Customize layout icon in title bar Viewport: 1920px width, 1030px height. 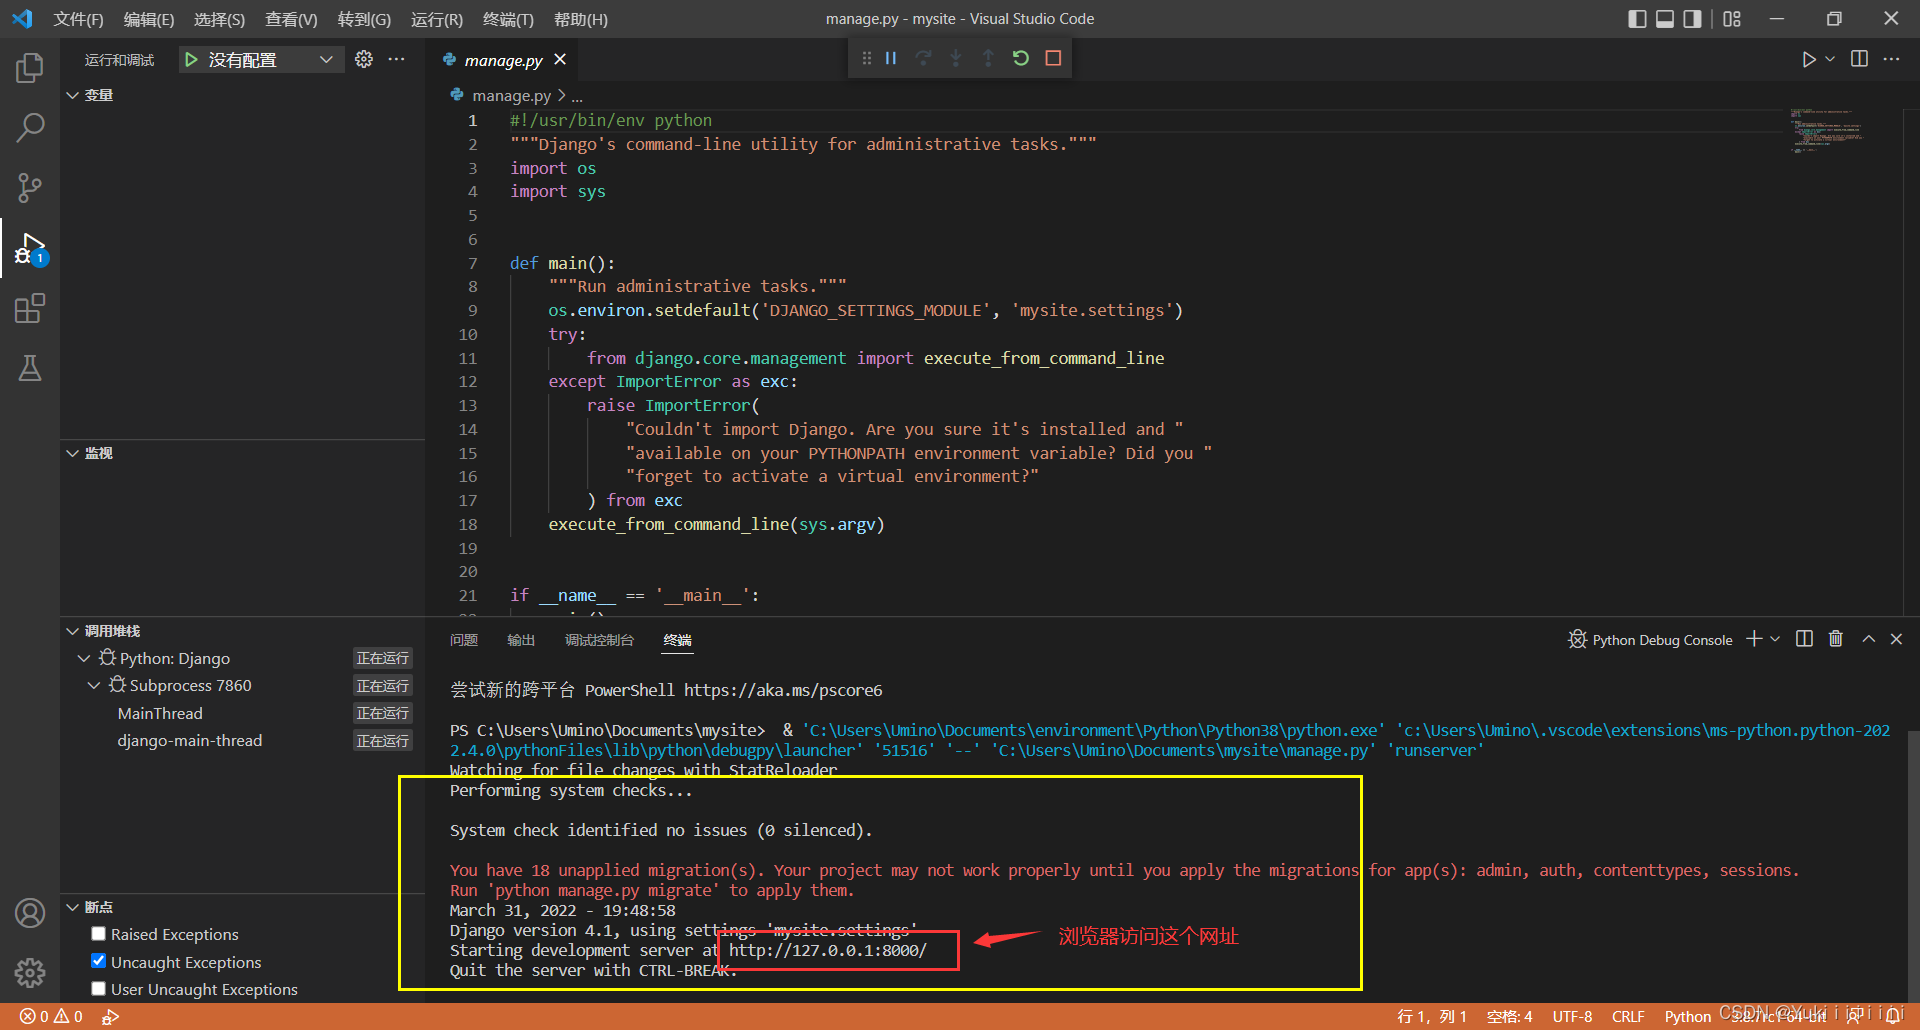pyautogui.click(x=1732, y=19)
